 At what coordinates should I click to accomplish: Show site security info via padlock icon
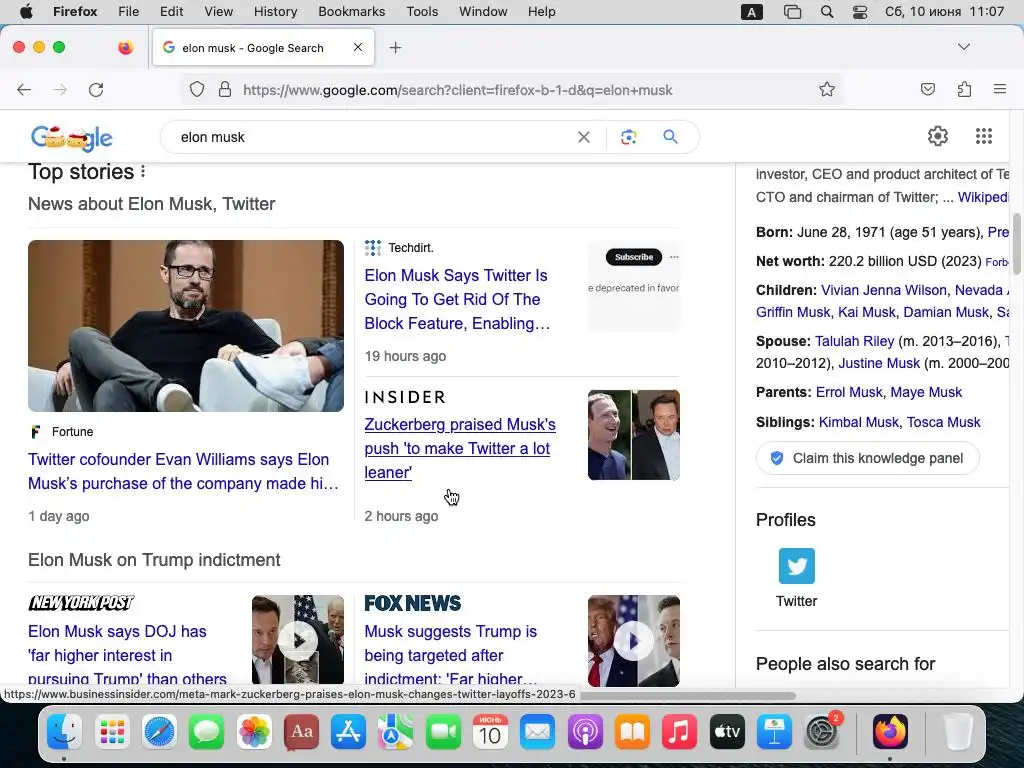click(x=225, y=89)
